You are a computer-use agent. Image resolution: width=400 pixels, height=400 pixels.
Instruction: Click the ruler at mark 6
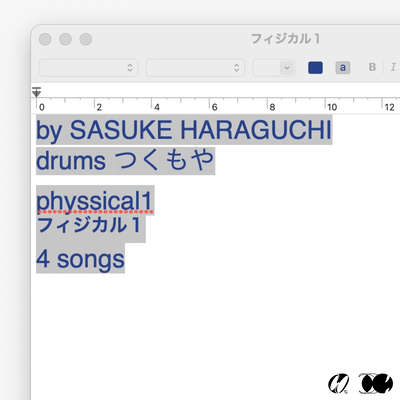click(214, 107)
